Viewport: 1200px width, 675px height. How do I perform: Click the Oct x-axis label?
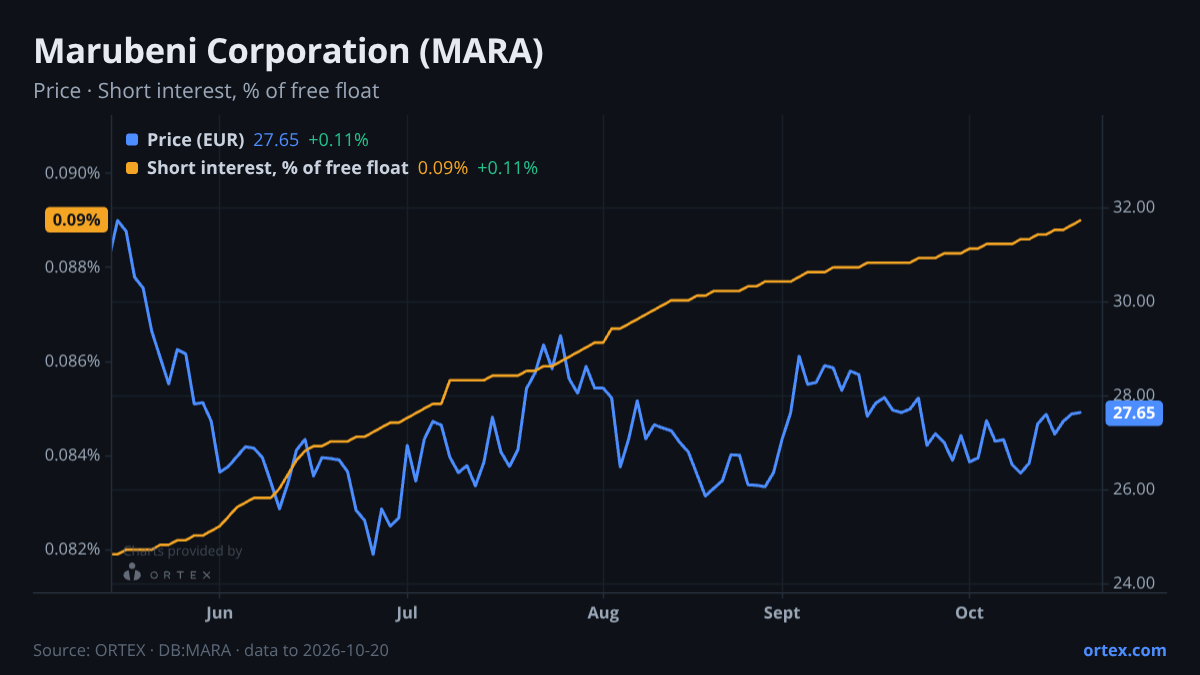click(x=969, y=612)
